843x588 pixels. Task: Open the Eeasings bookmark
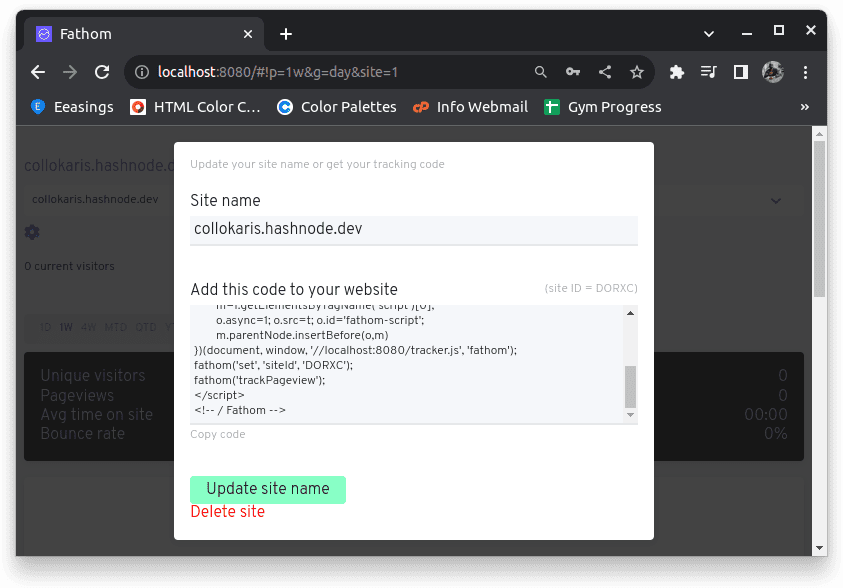(x=72, y=107)
